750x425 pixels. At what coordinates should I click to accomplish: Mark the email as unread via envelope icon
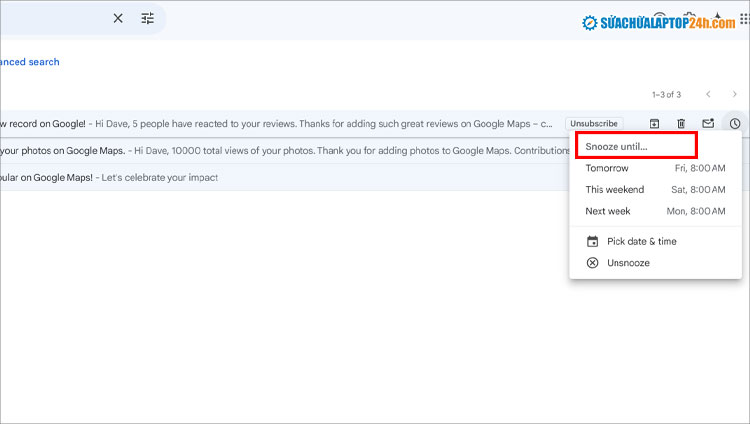pos(708,124)
